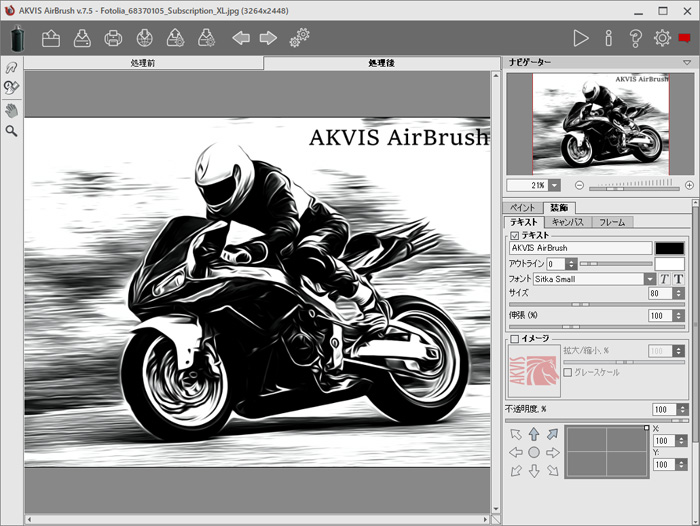Move watermark to top-left arrow
The width and height of the screenshot is (700, 526).
pos(516,434)
